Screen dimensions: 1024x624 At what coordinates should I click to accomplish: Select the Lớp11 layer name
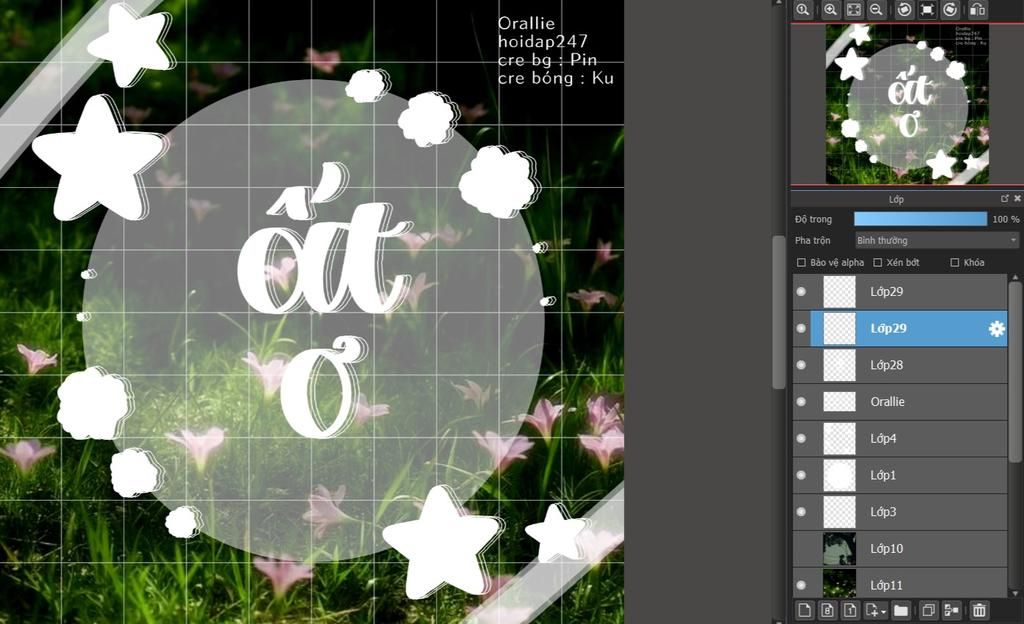pyautogui.click(x=886, y=585)
